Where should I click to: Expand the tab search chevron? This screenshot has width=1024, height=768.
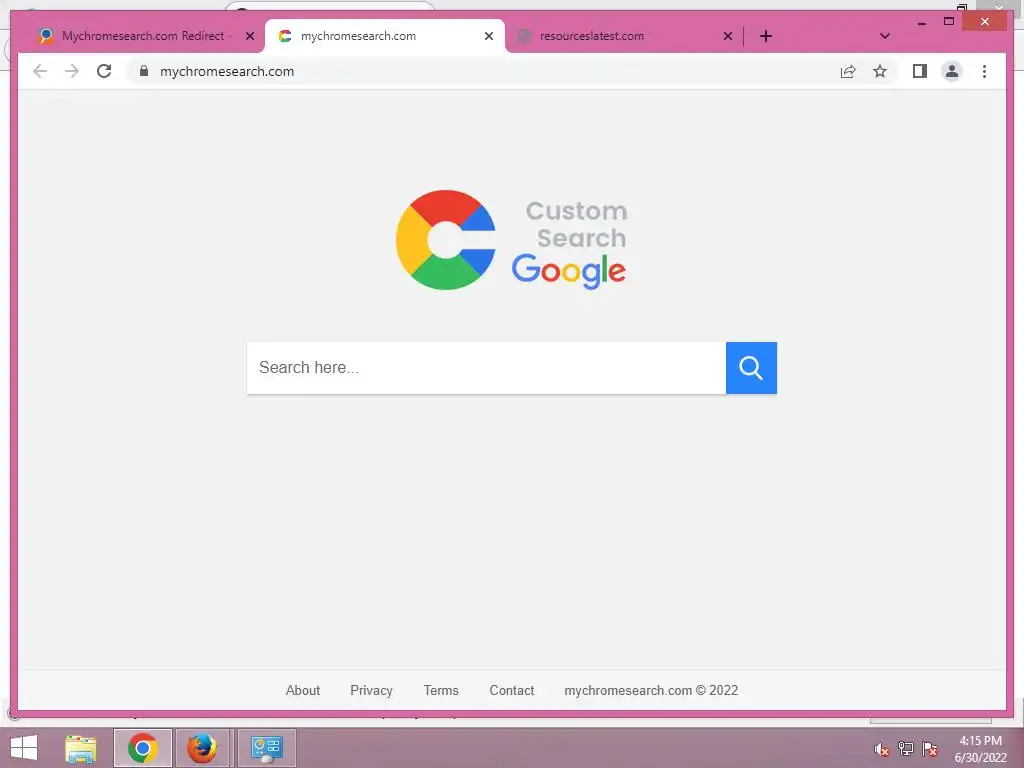click(885, 36)
